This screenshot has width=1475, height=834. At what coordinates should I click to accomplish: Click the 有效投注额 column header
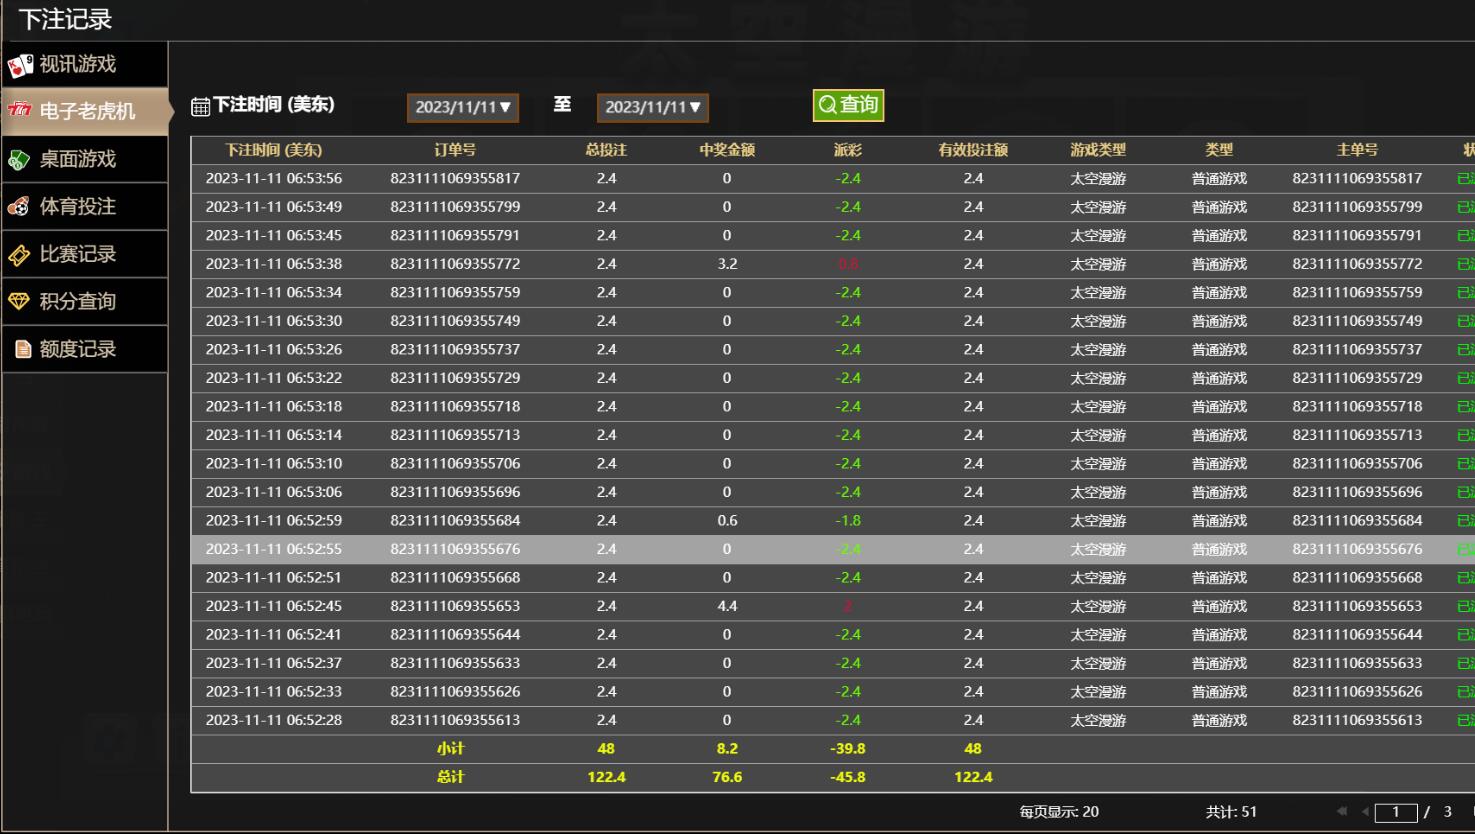point(973,150)
